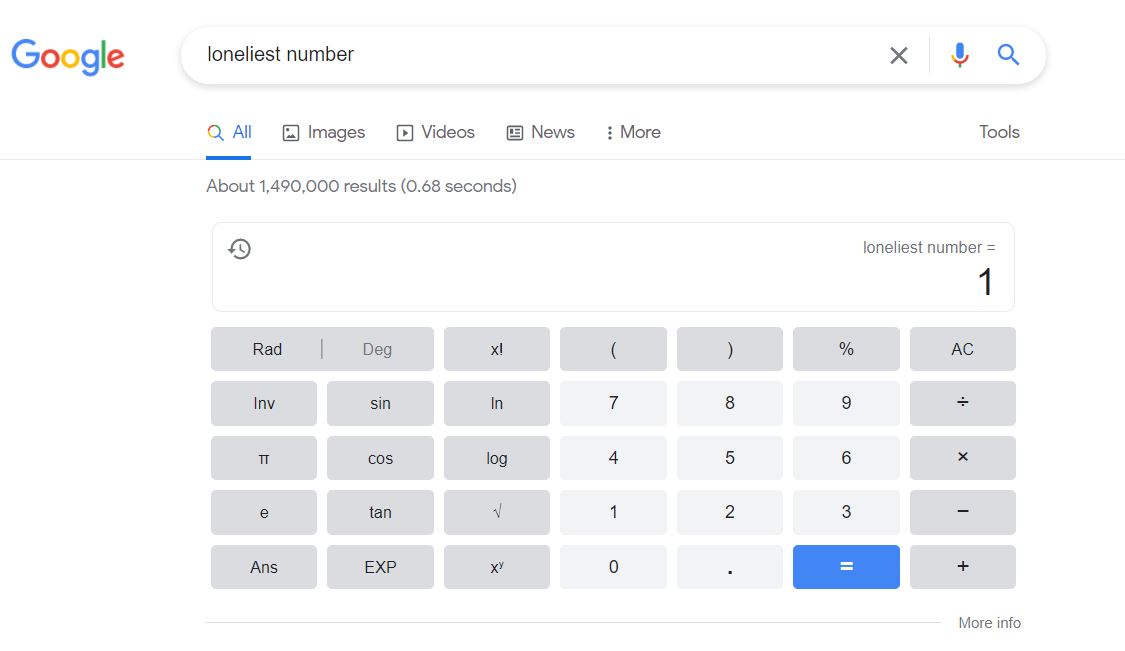
Task: Click the number 4 key
Action: 613,458
